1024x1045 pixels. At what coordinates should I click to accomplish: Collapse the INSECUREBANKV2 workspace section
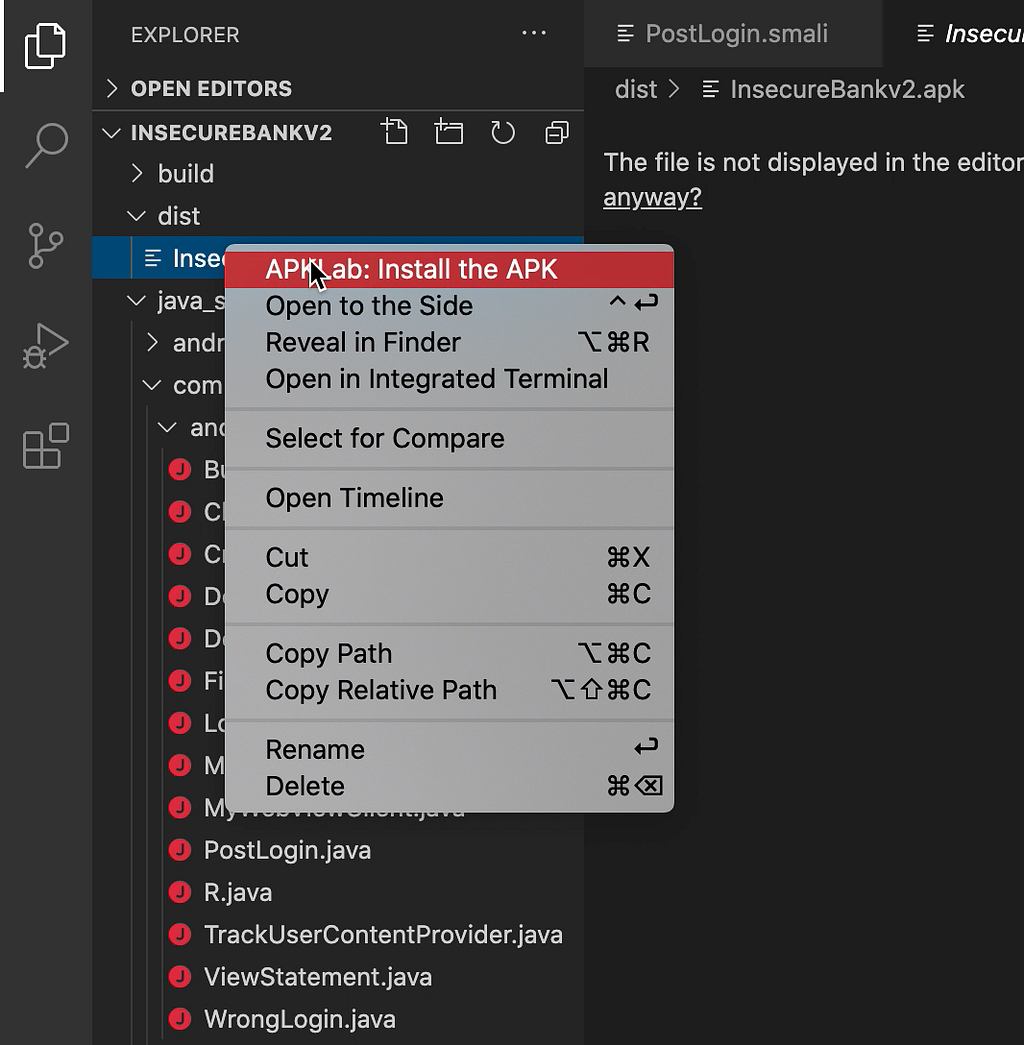[x=111, y=133]
